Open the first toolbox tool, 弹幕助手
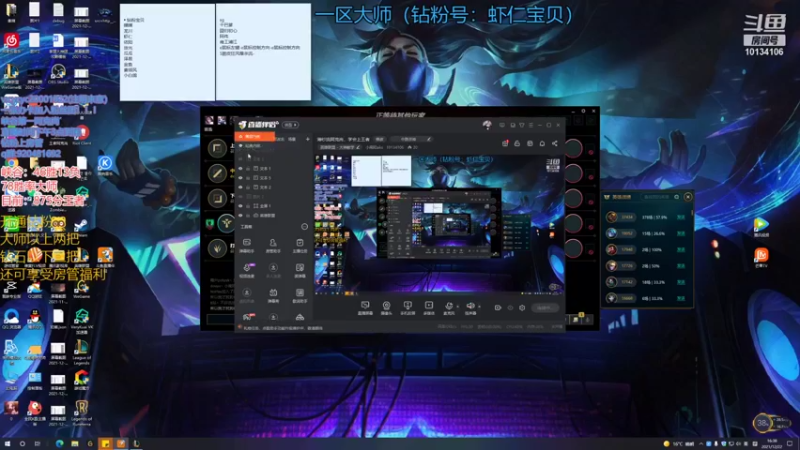Image resolution: width=800 pixels, height=450 pixels. point(247,245)
